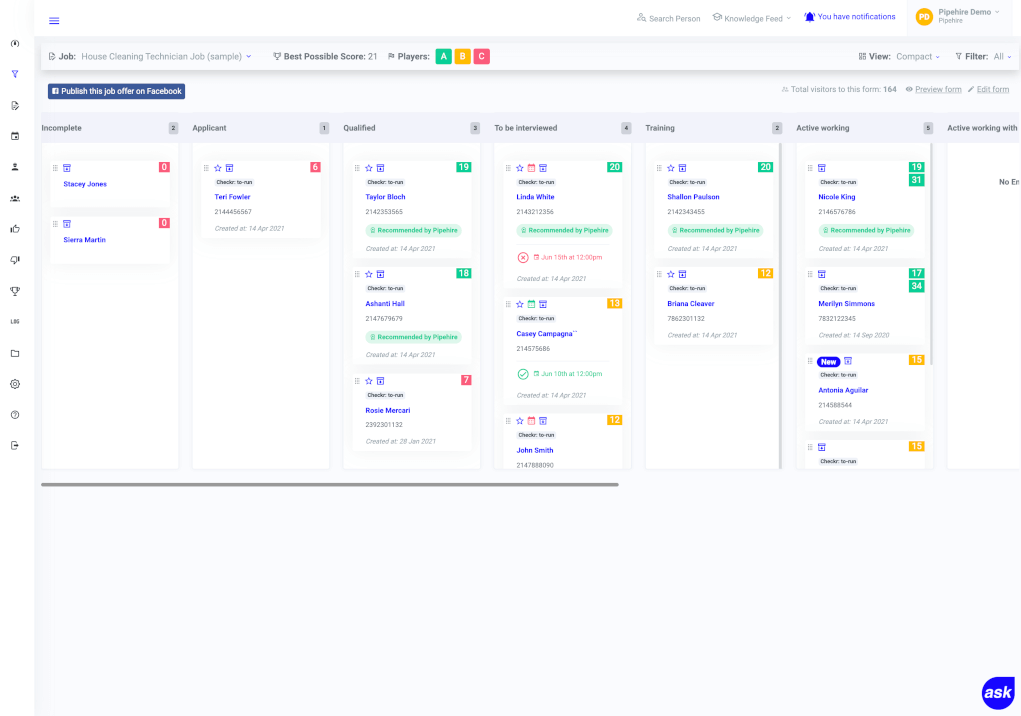This screenshot has width=1021, height=716.
Task: Click the thumbs up icon in sidebar
Action: (x=15, y=229)
